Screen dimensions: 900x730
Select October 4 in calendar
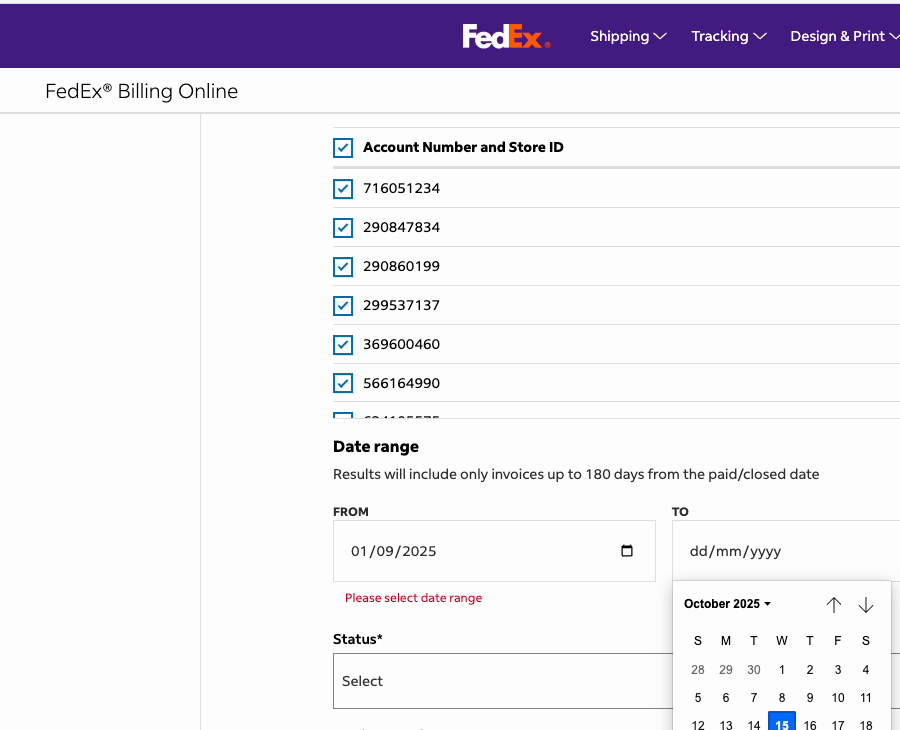coord(866,670)
